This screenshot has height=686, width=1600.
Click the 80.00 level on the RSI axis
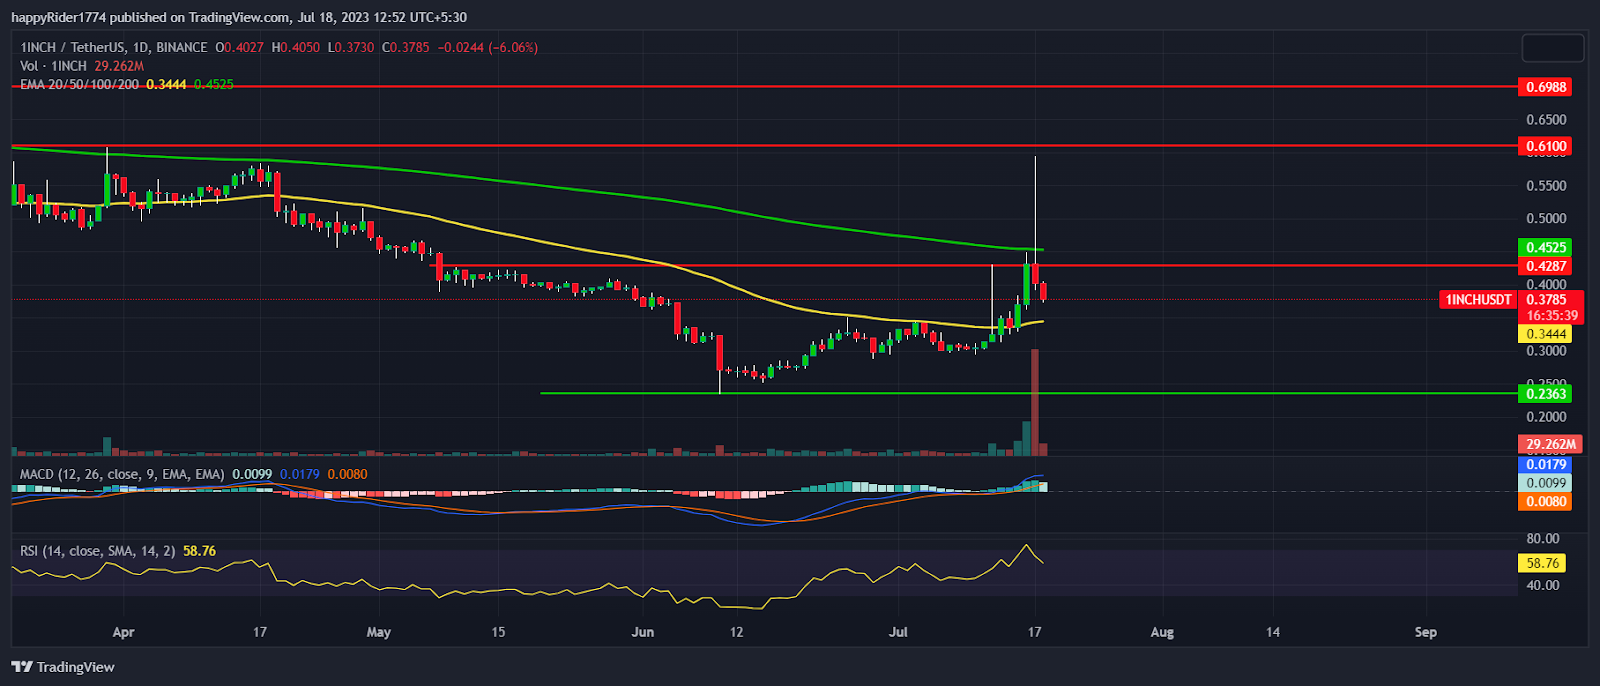click(1543, 539)
